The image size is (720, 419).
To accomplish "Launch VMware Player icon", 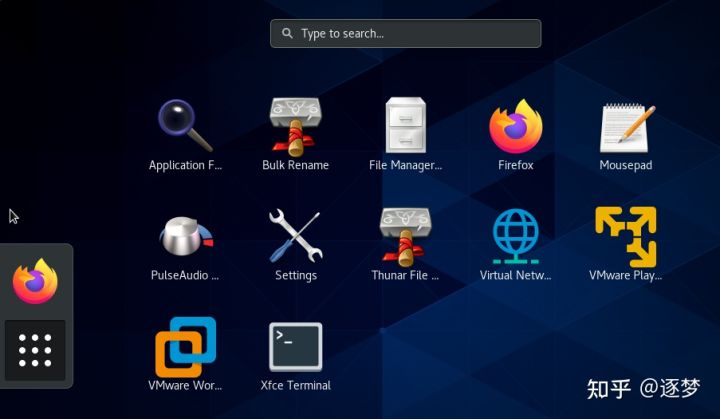I will tap(626, 237).
